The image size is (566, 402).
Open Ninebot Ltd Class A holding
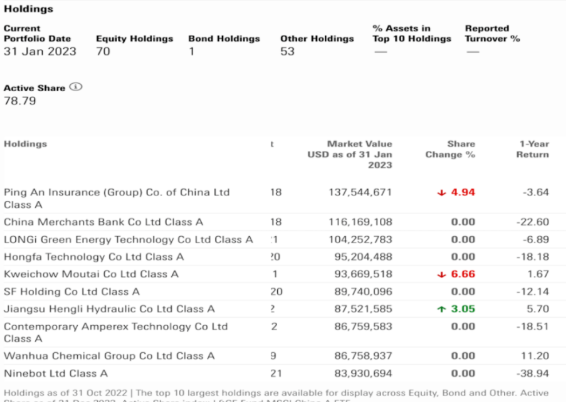coord(56,373)
